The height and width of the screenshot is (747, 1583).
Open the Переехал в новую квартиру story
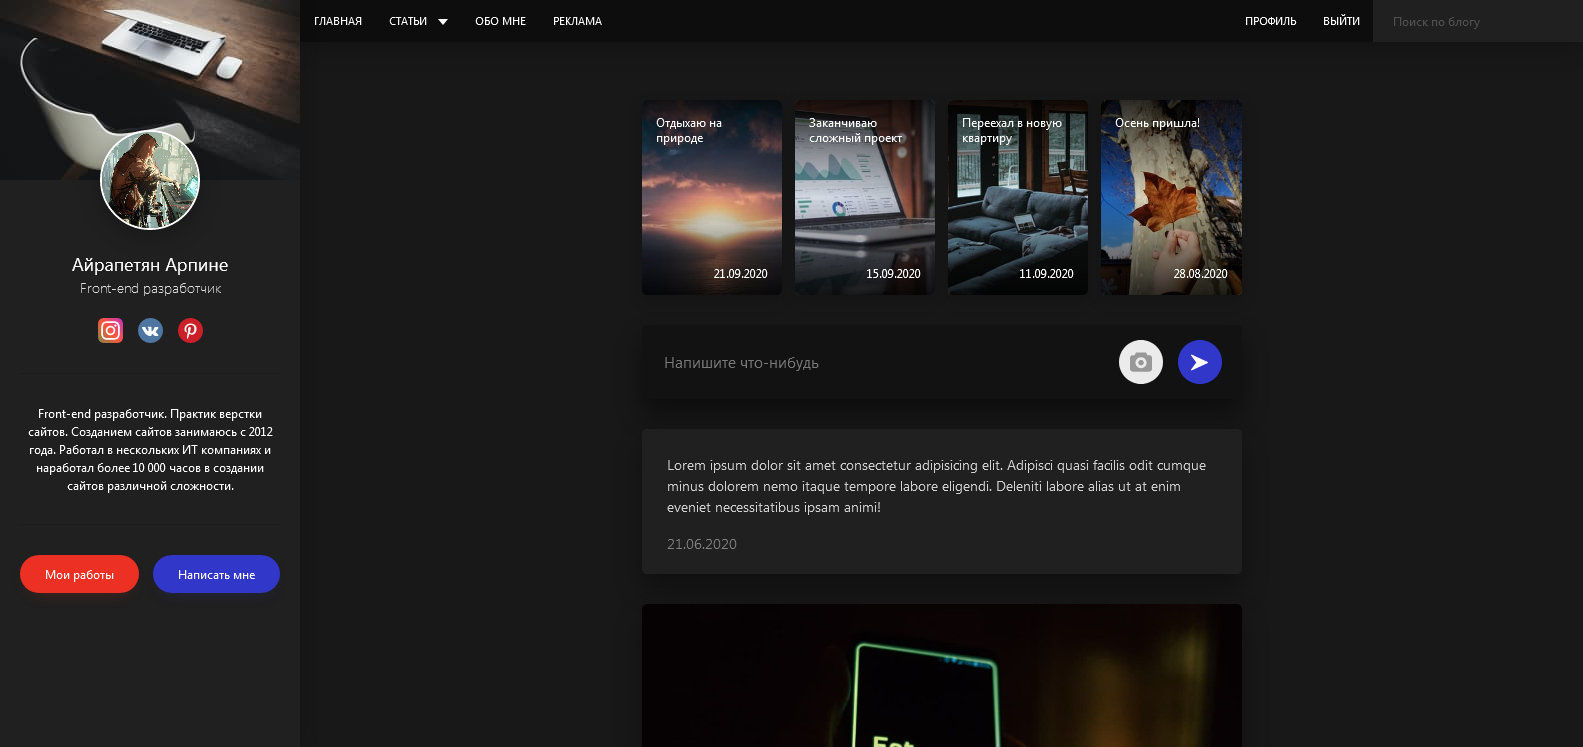tap(1017, 197)
